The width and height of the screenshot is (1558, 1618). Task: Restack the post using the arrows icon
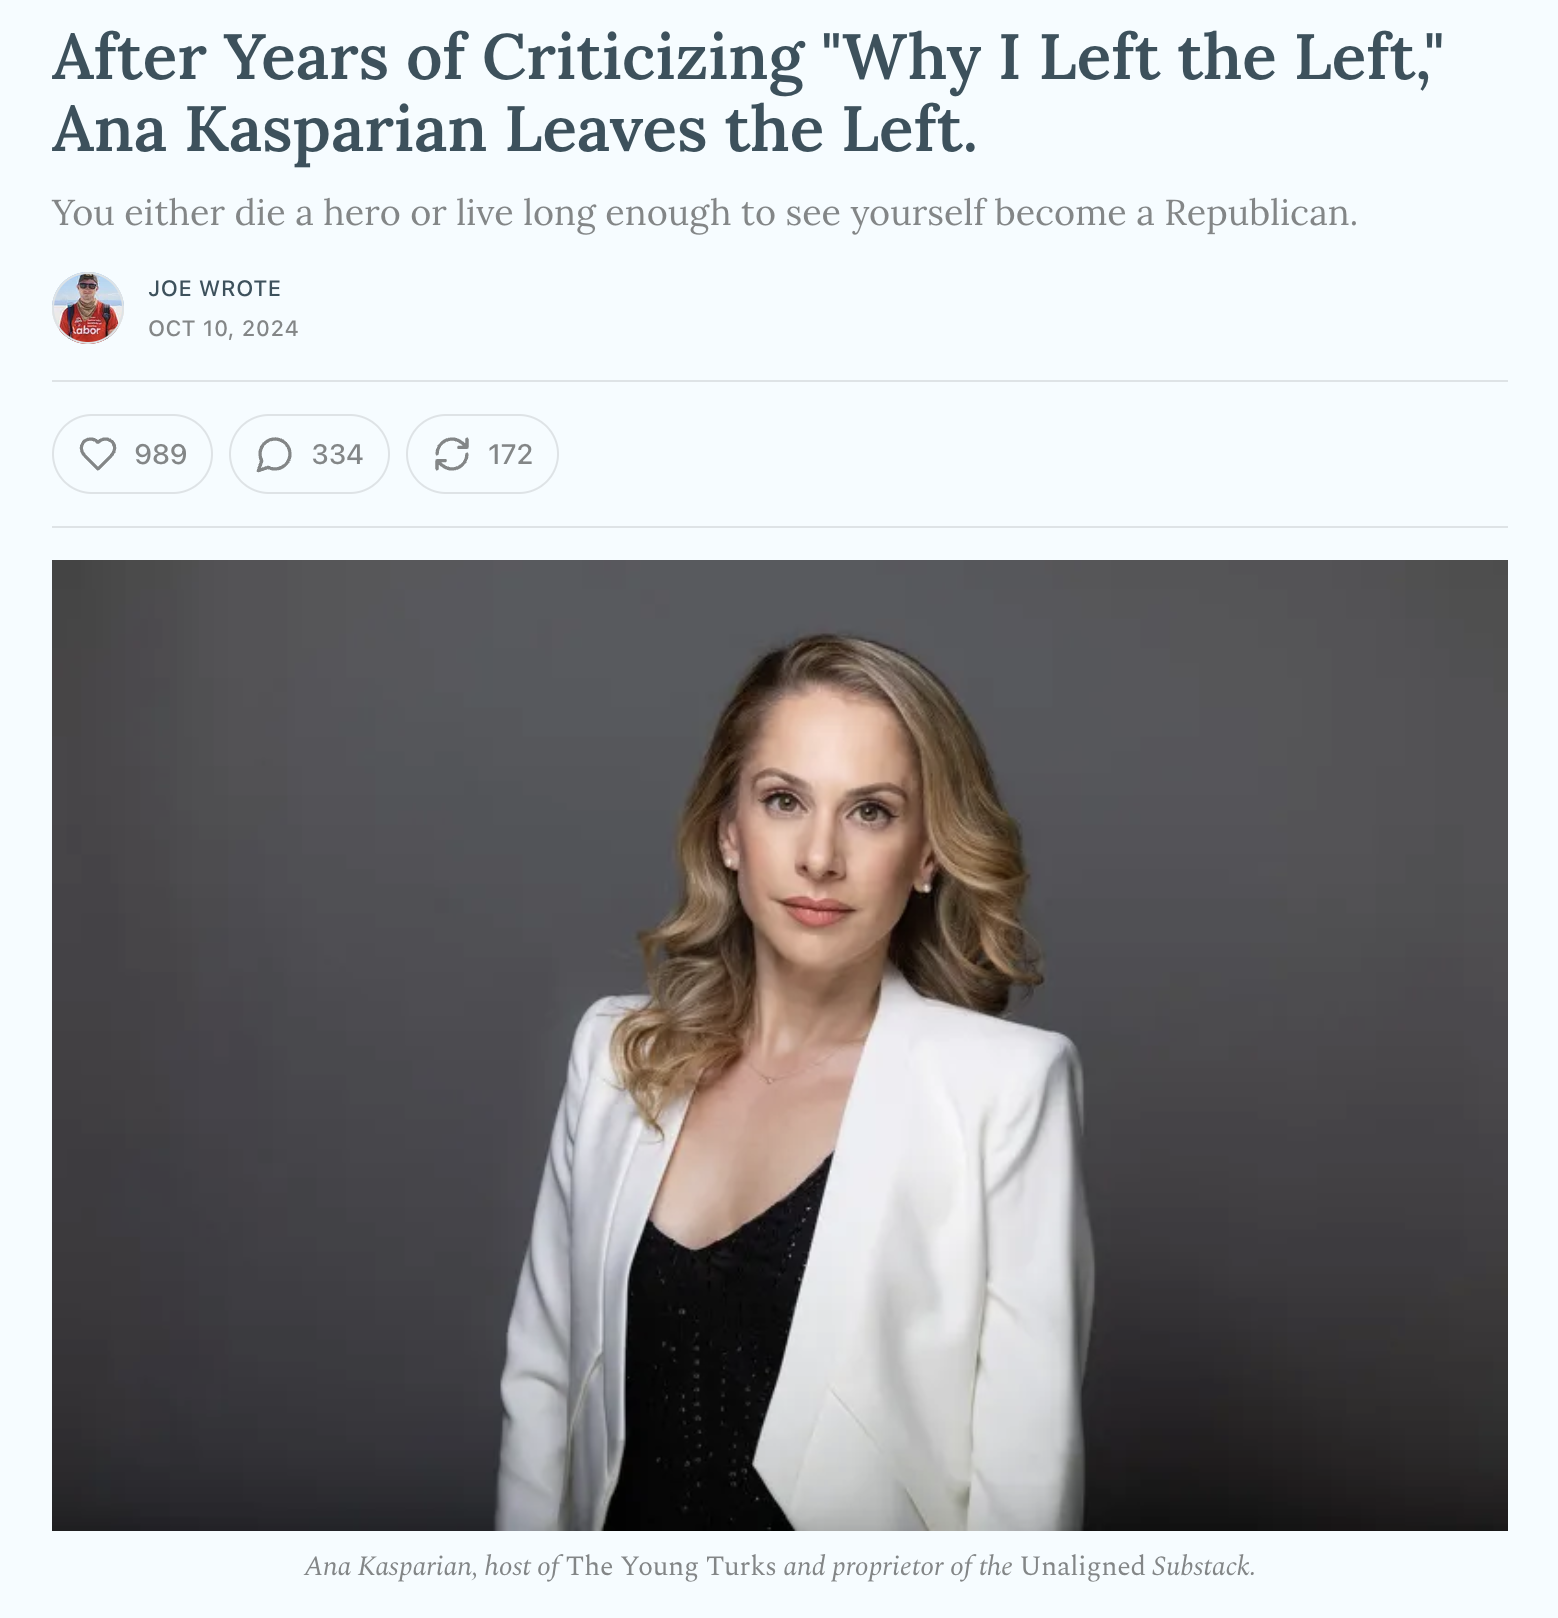click(x=451, y=454)
